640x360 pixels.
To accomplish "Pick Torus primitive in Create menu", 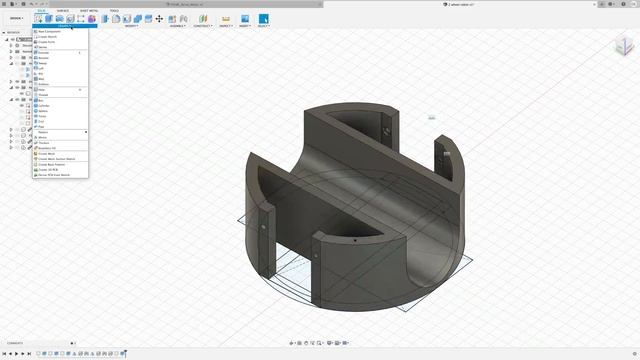I will pos(60,116).
